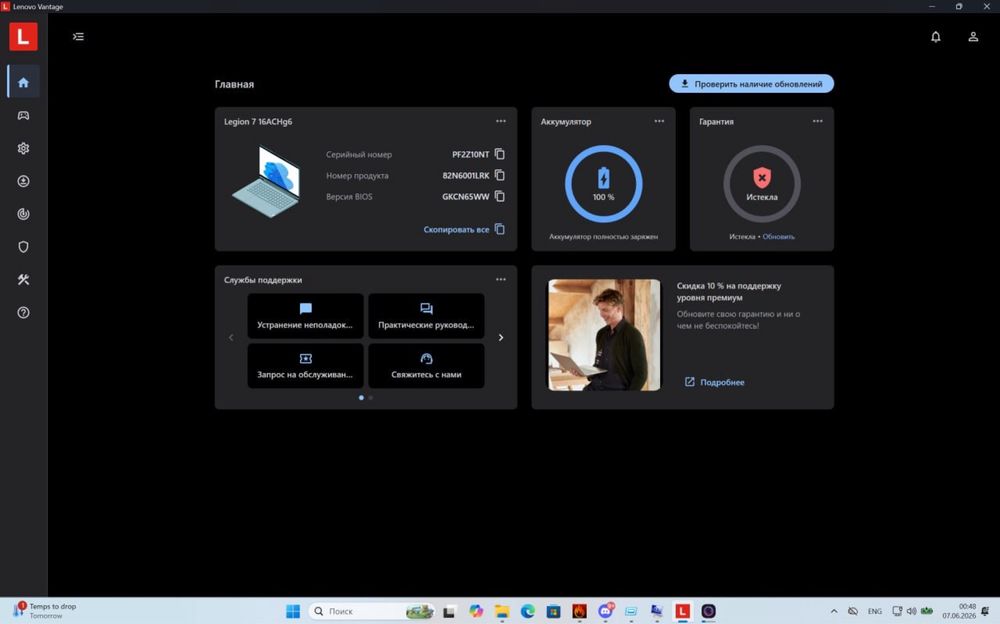The width and height of the screenshot is (1000, 624).
Task: Open hardware tools wrench icon in sidebar
Action: click(24, 279)
